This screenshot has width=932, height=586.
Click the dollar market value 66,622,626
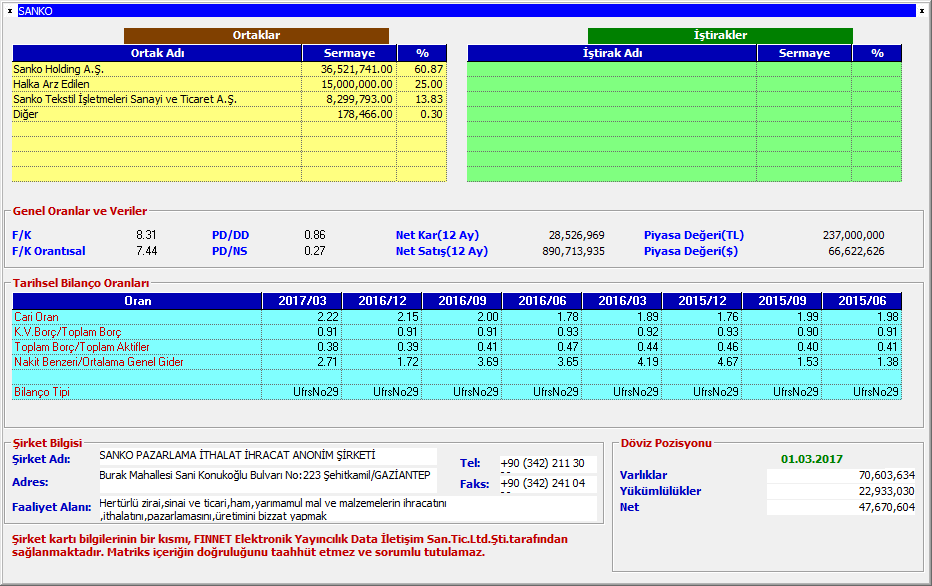pos(856,251)
